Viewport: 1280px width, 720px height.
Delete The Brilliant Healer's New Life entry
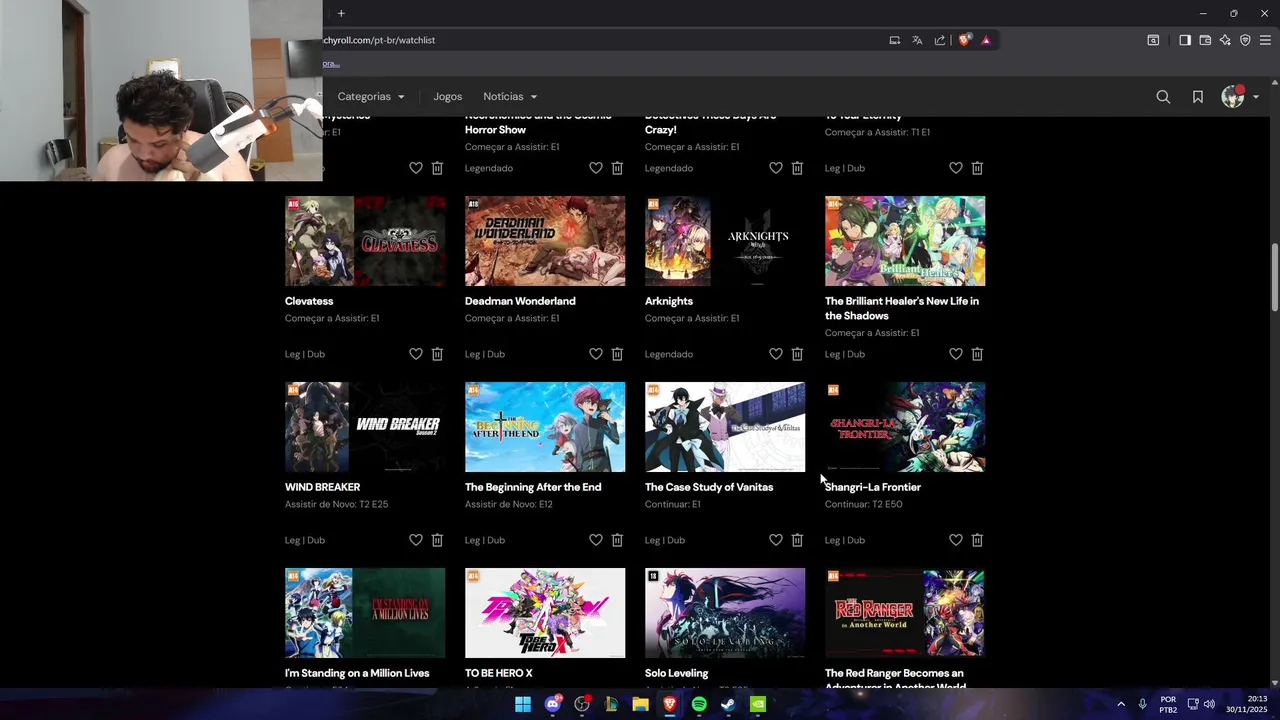pos(977,354)
